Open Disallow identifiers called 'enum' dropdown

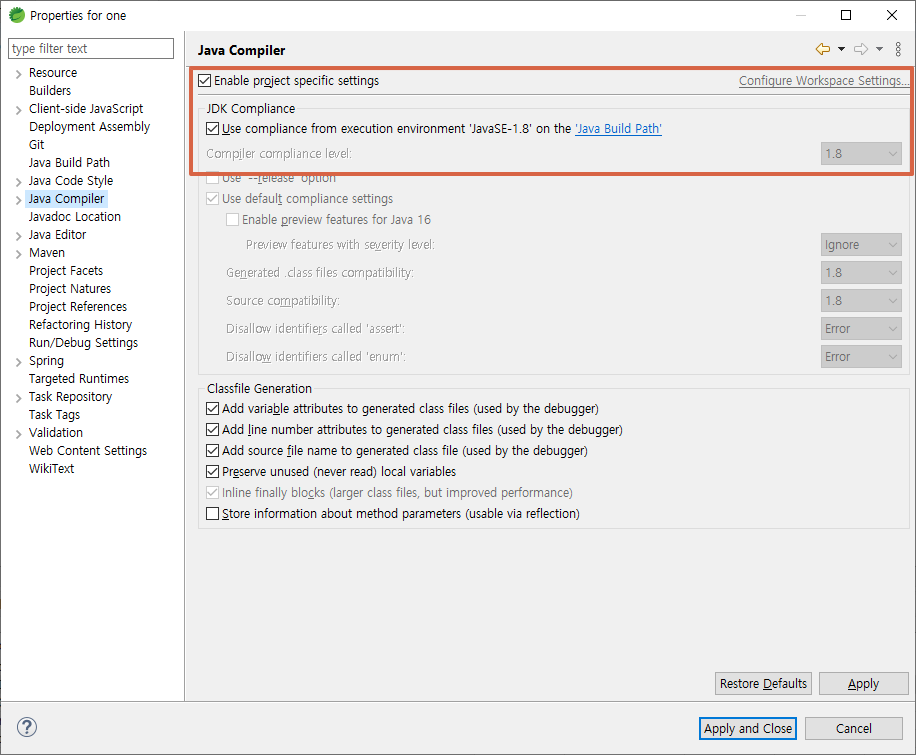tap(861, 357)
